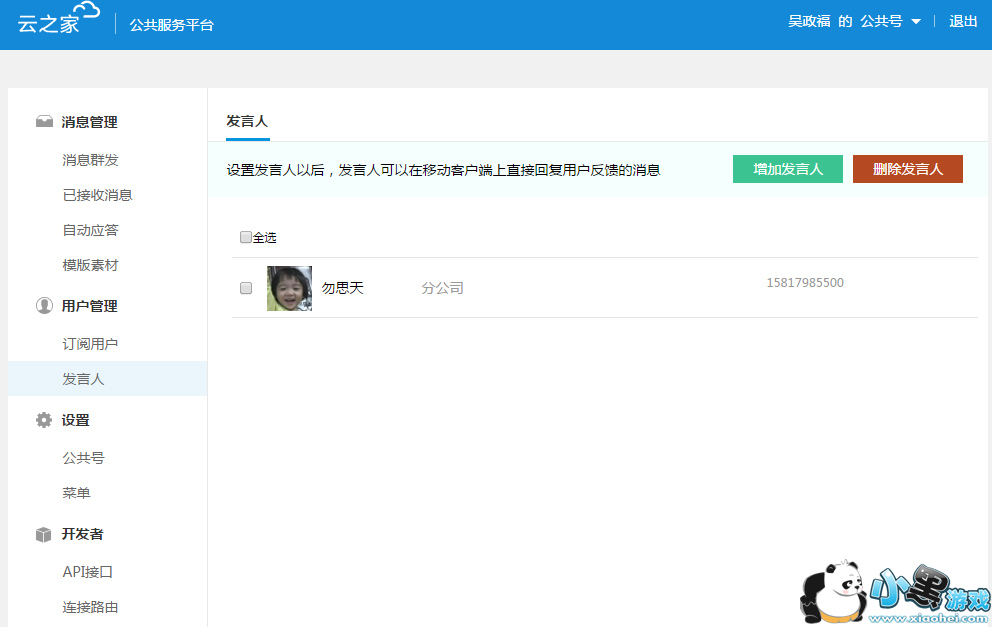The height and width of the screenshot is (627, 992).
Task: Open API接口 sidebar item
Action: 87,572
